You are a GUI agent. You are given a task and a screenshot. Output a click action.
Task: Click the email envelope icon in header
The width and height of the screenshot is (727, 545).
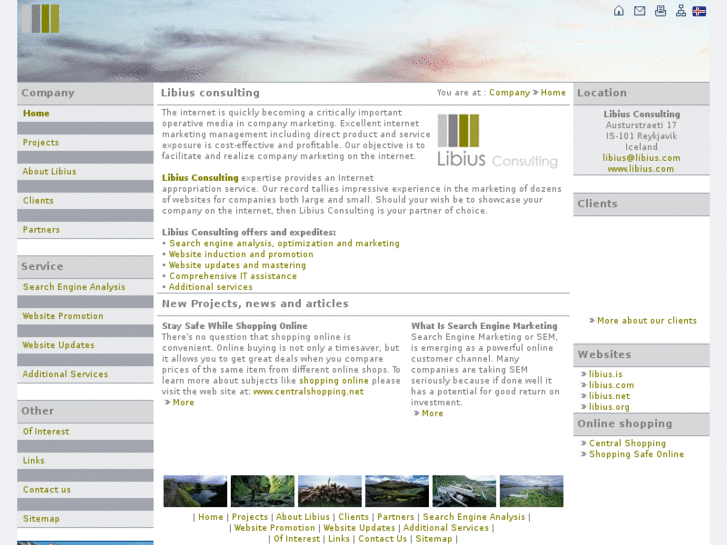point(639,11)
